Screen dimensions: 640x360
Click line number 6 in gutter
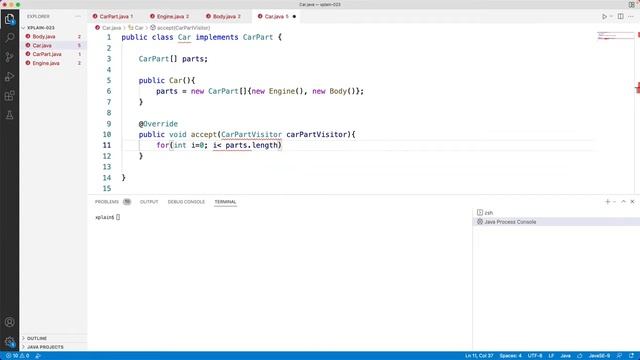point(109,91)
